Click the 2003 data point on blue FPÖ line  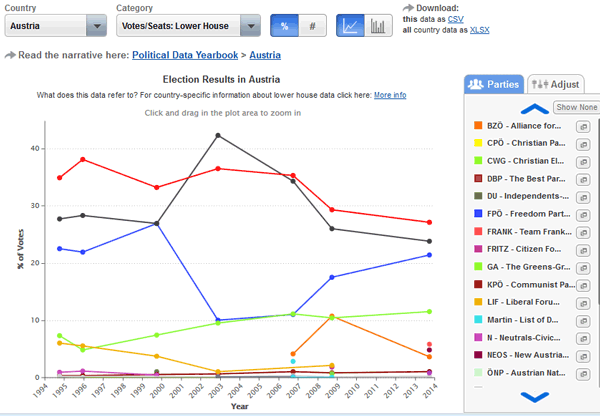pyautogui.click(x=218, y=320)
